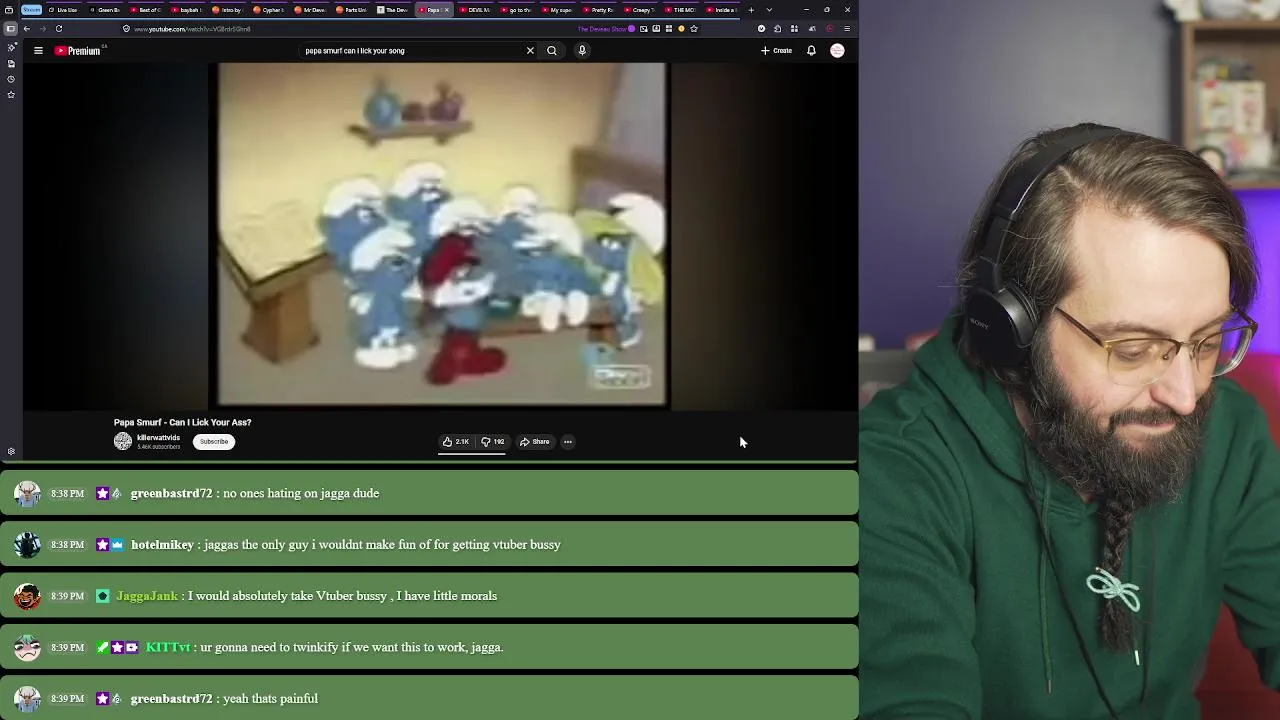The image size is (1280, 720).
Task: Open the sidebar panel toggle icon
Action: point(11,29)
